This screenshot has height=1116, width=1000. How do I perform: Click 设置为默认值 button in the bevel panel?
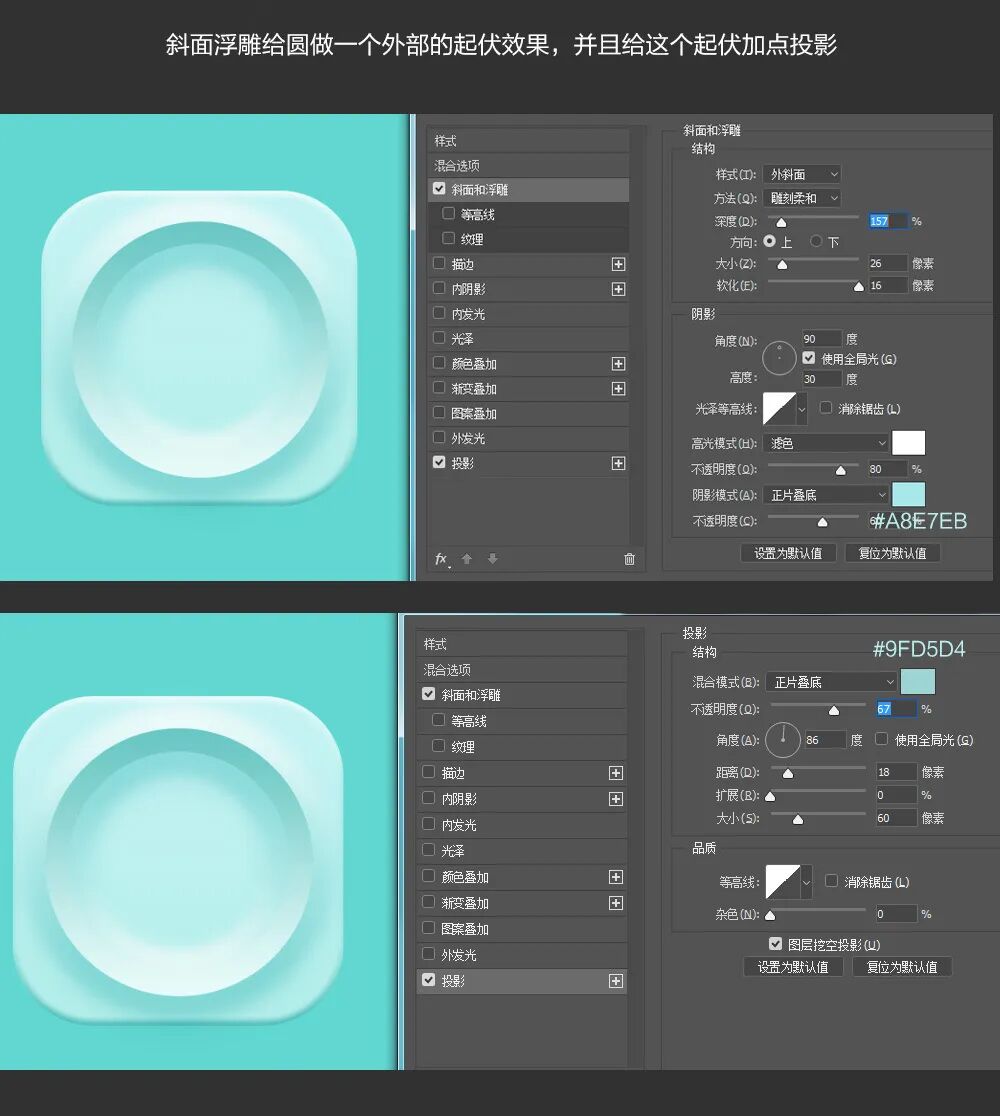pos(788,553)
